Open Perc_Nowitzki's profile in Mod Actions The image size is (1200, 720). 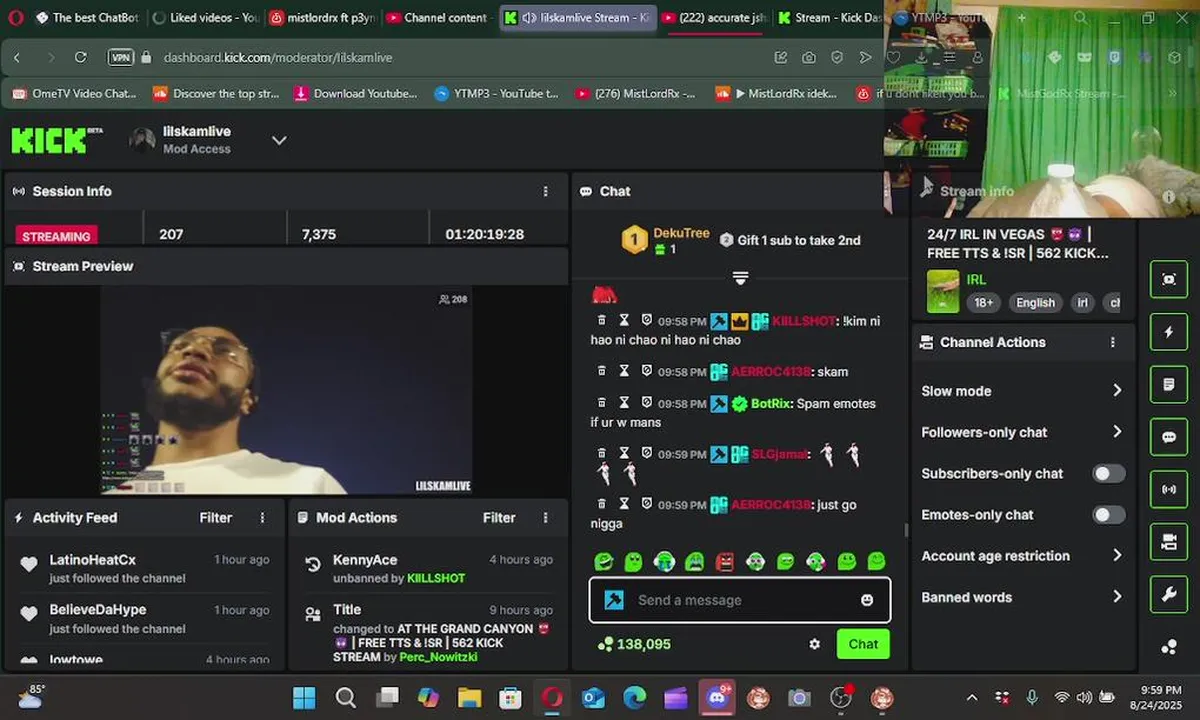pos(439,657)
